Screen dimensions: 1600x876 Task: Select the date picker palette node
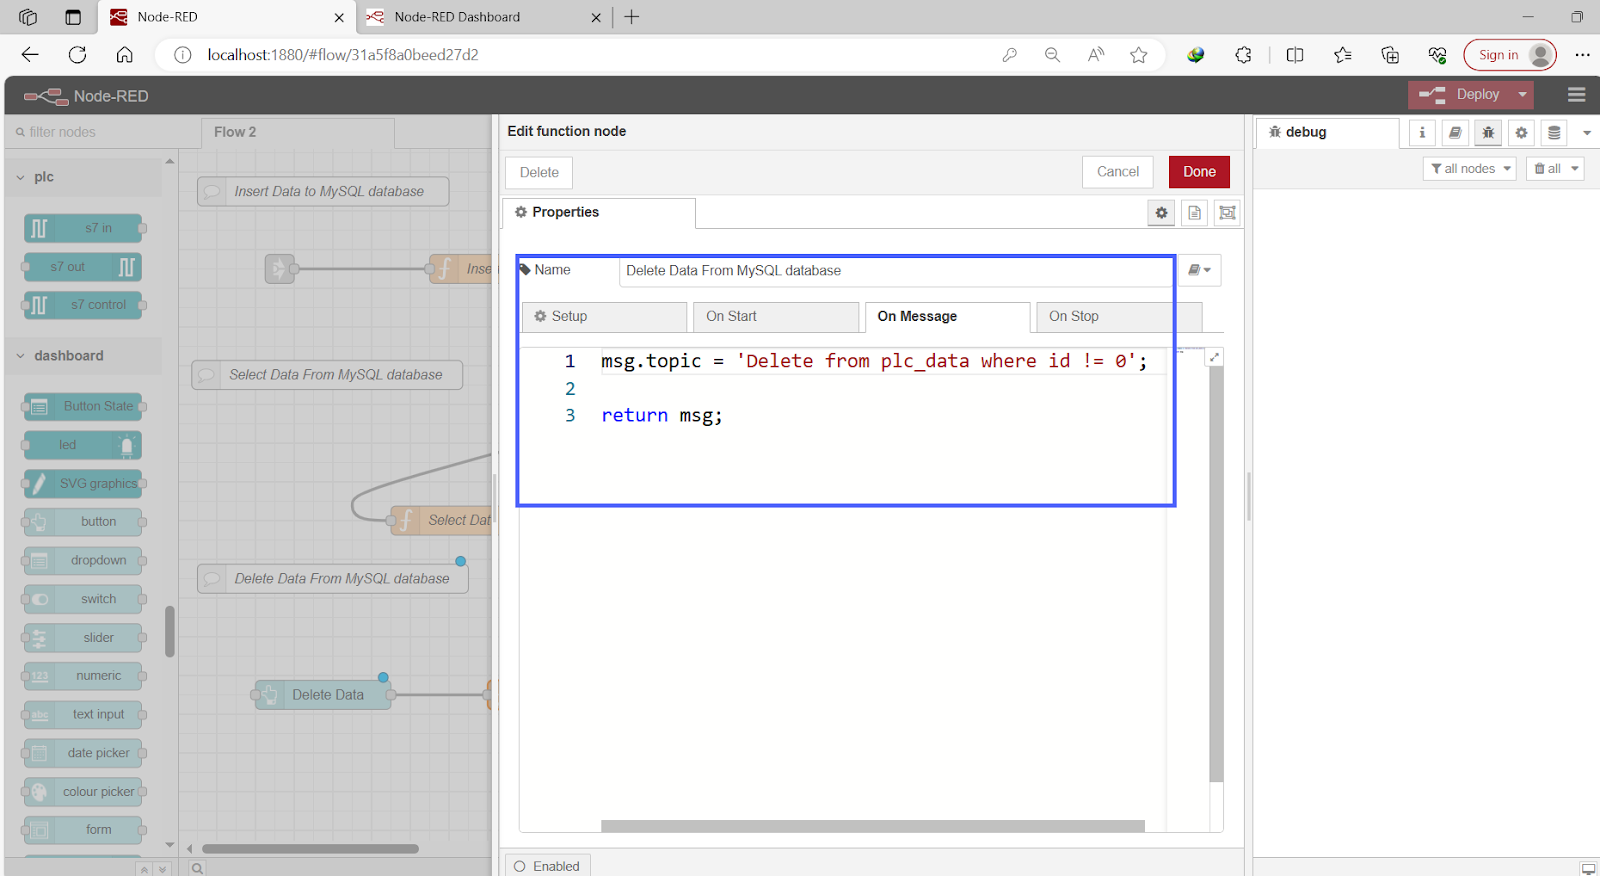[x=83, y=753]
